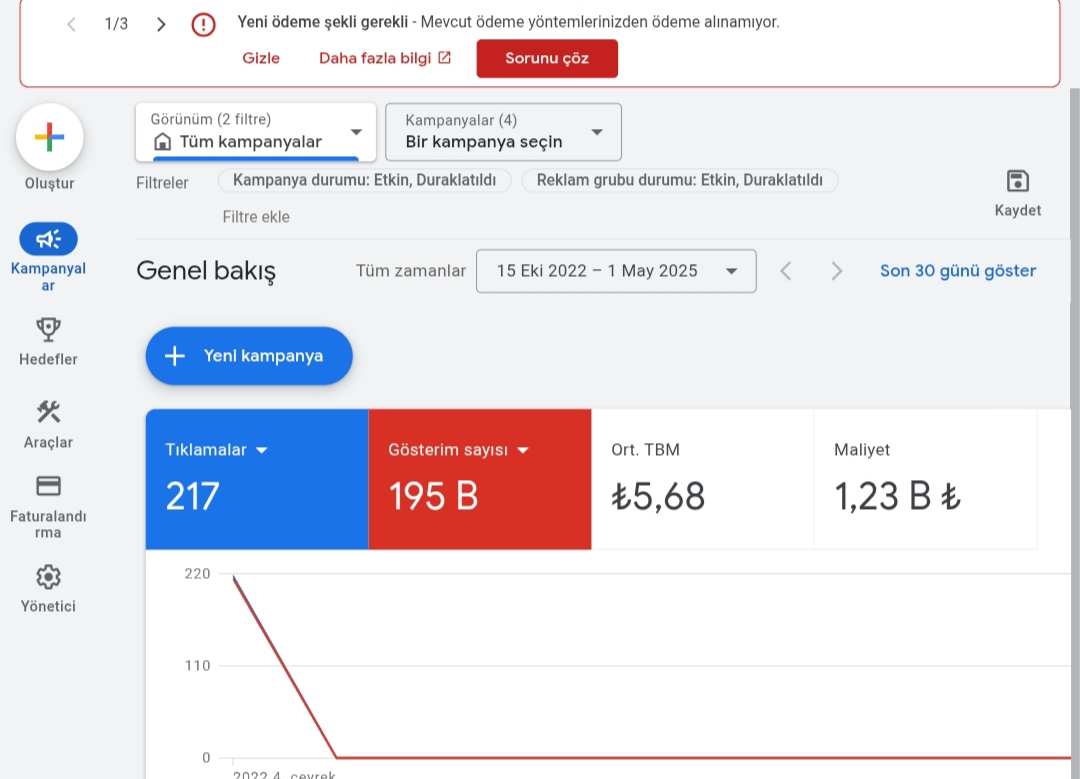This screenshot has height=779, width=1080.
Task: Click Son 30 günü göster link
Action: click(x=957, y=271)
